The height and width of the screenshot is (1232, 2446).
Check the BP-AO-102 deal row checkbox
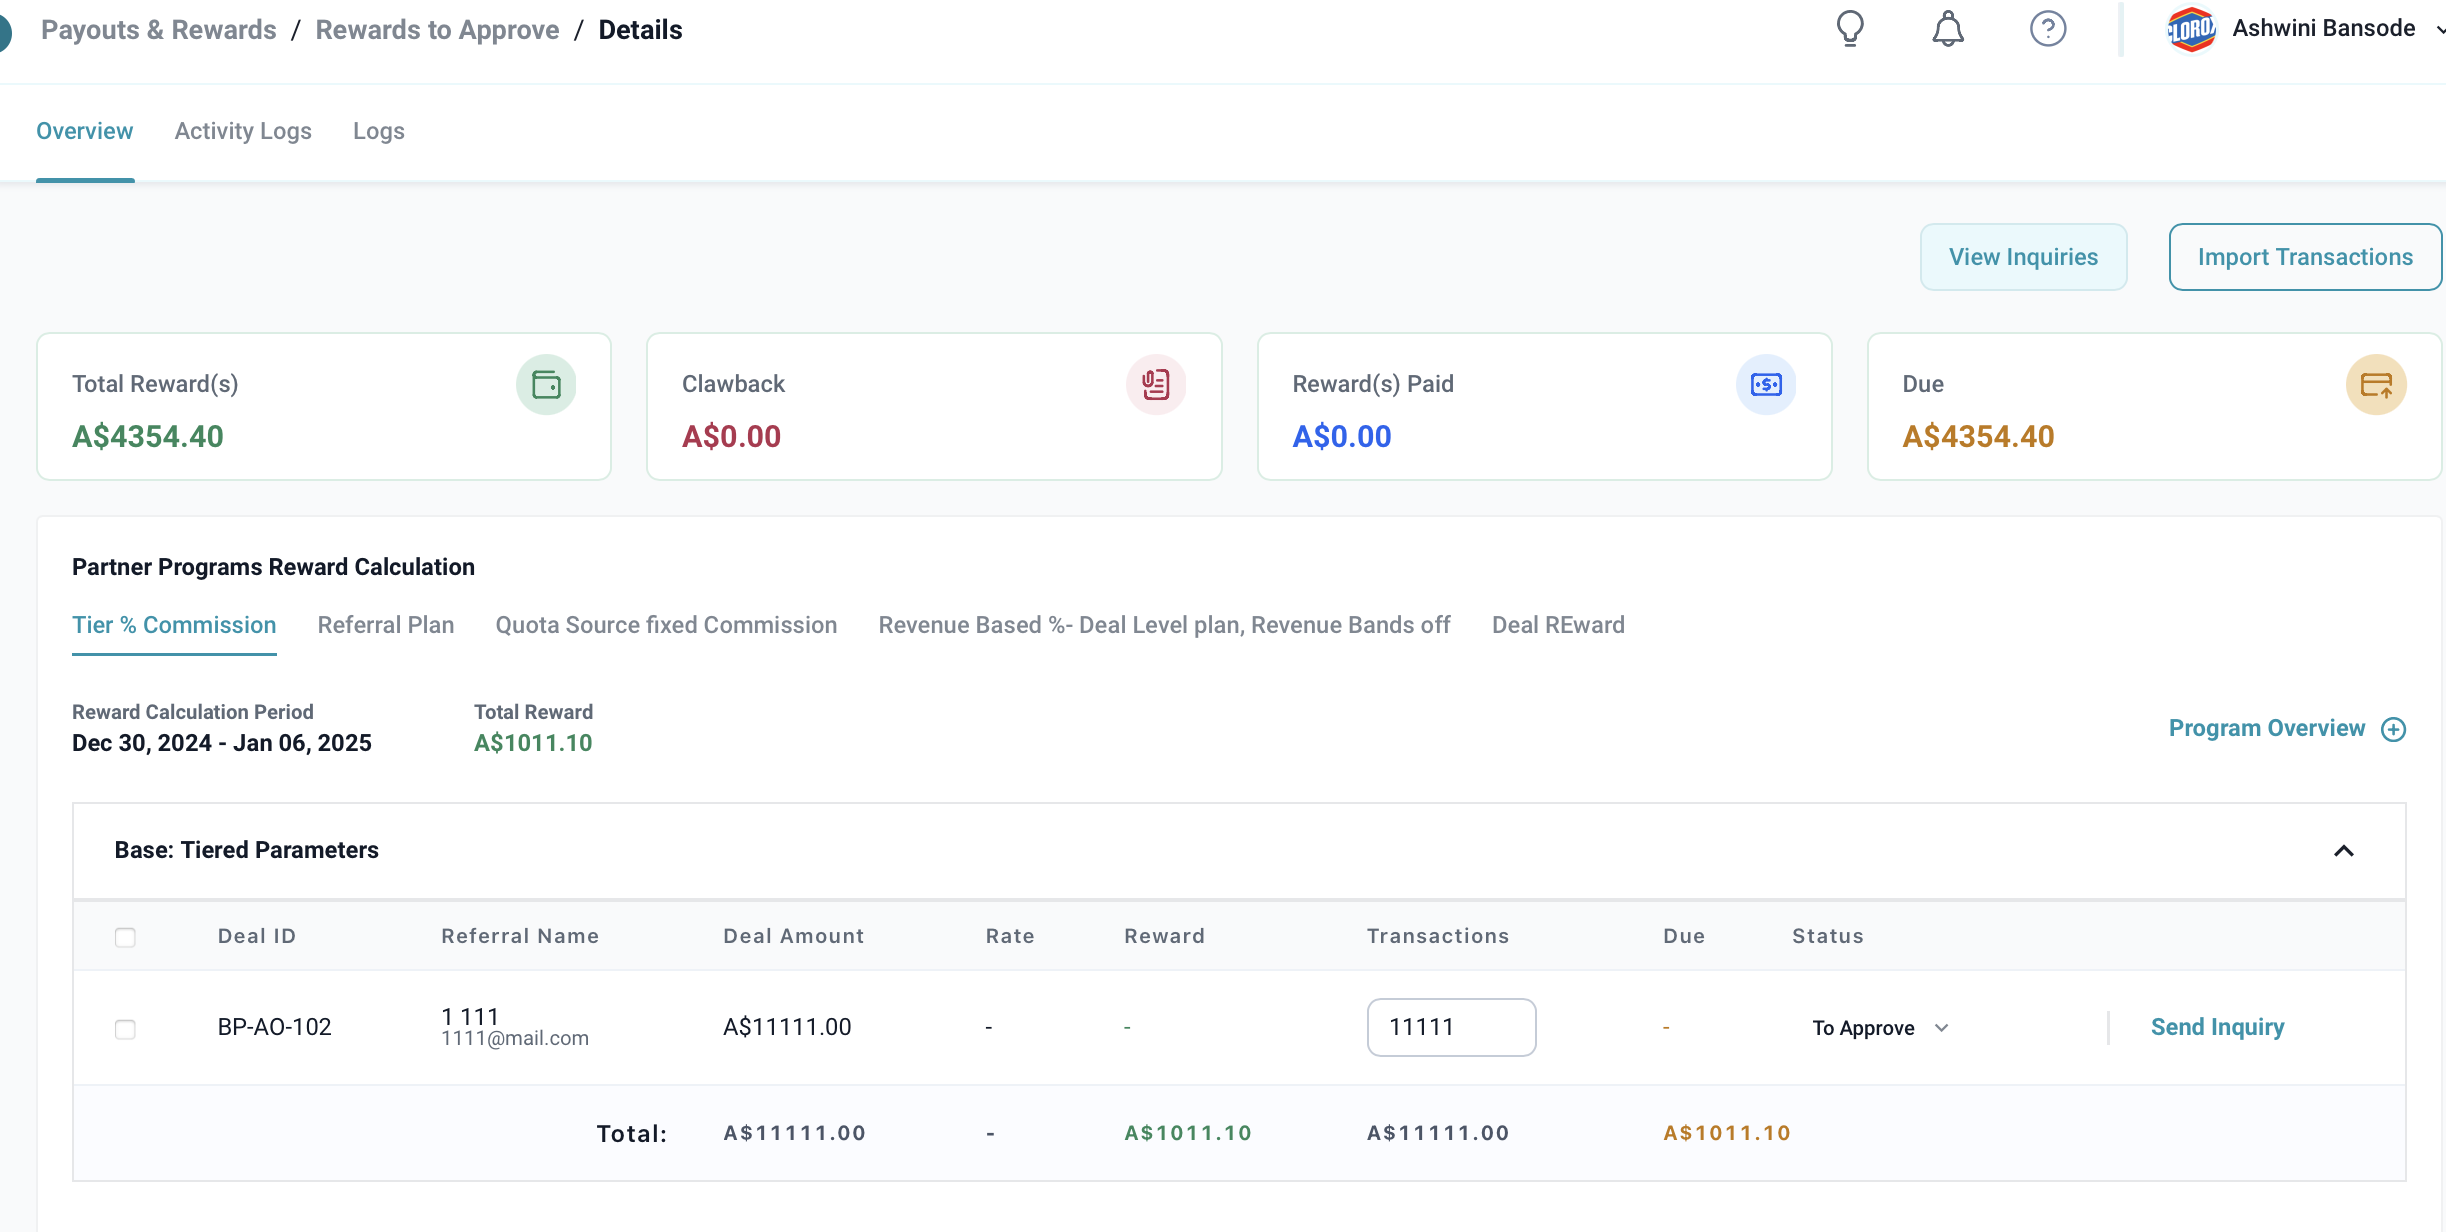[x=125, y=1029]
